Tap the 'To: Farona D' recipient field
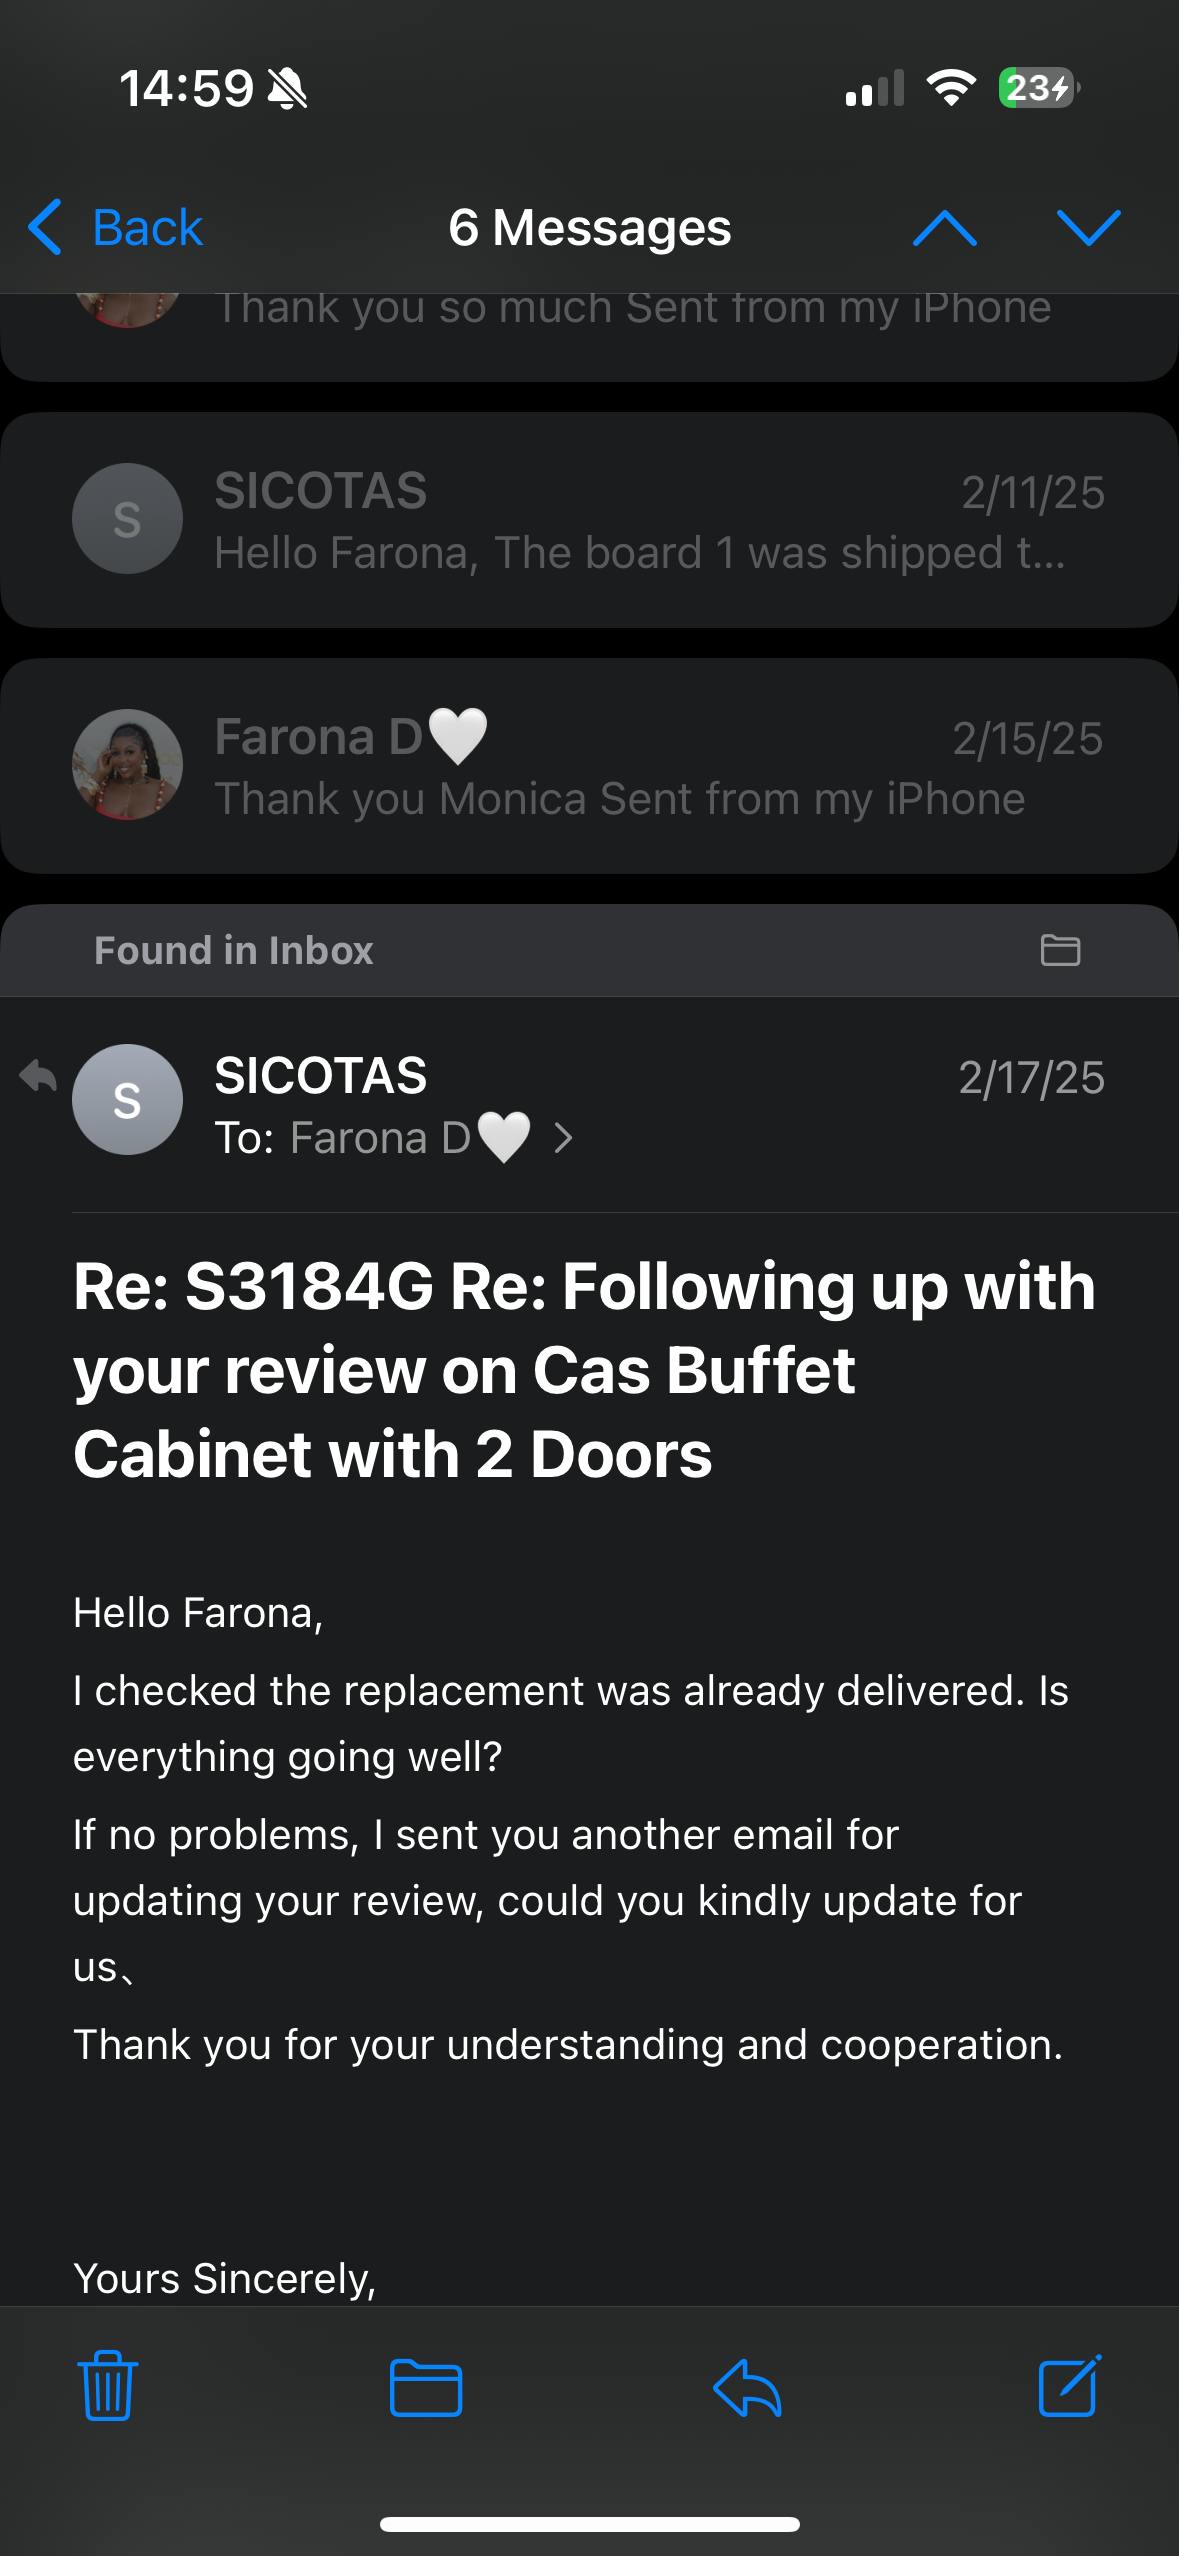The image size is (1179, 2556). click(372, 1138)
